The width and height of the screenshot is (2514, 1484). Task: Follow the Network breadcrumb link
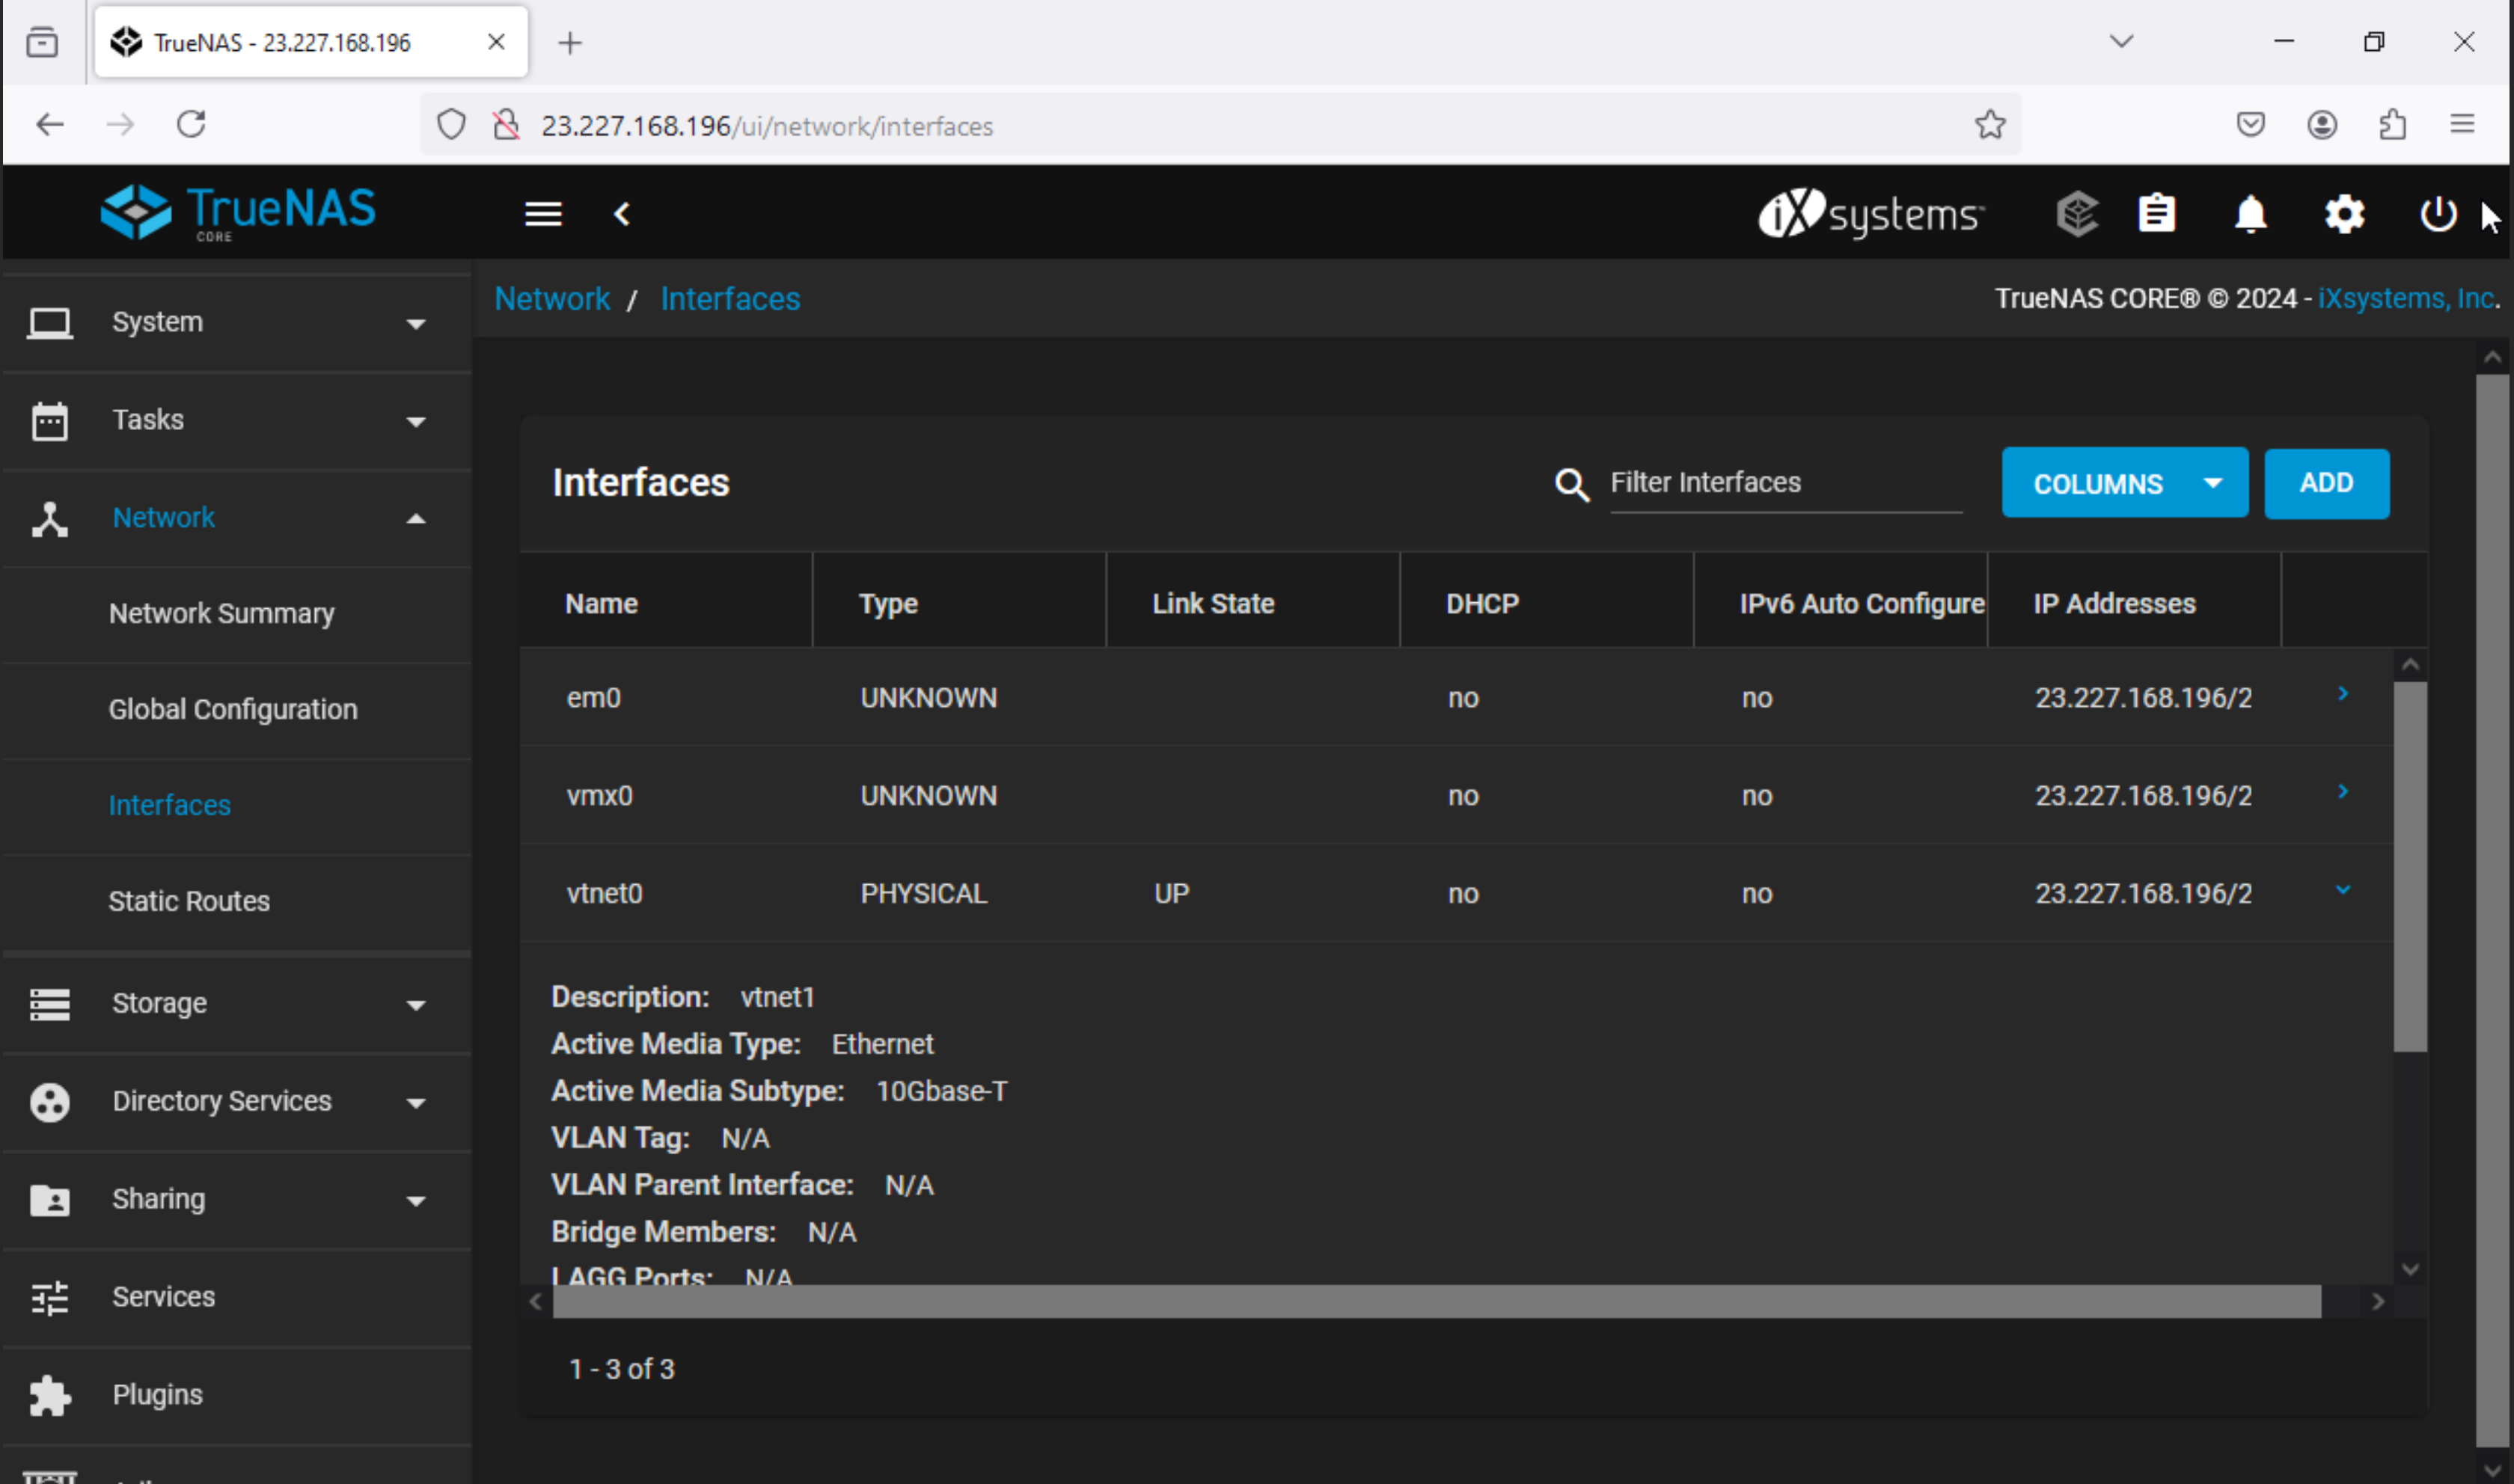[x=552, y=299]
